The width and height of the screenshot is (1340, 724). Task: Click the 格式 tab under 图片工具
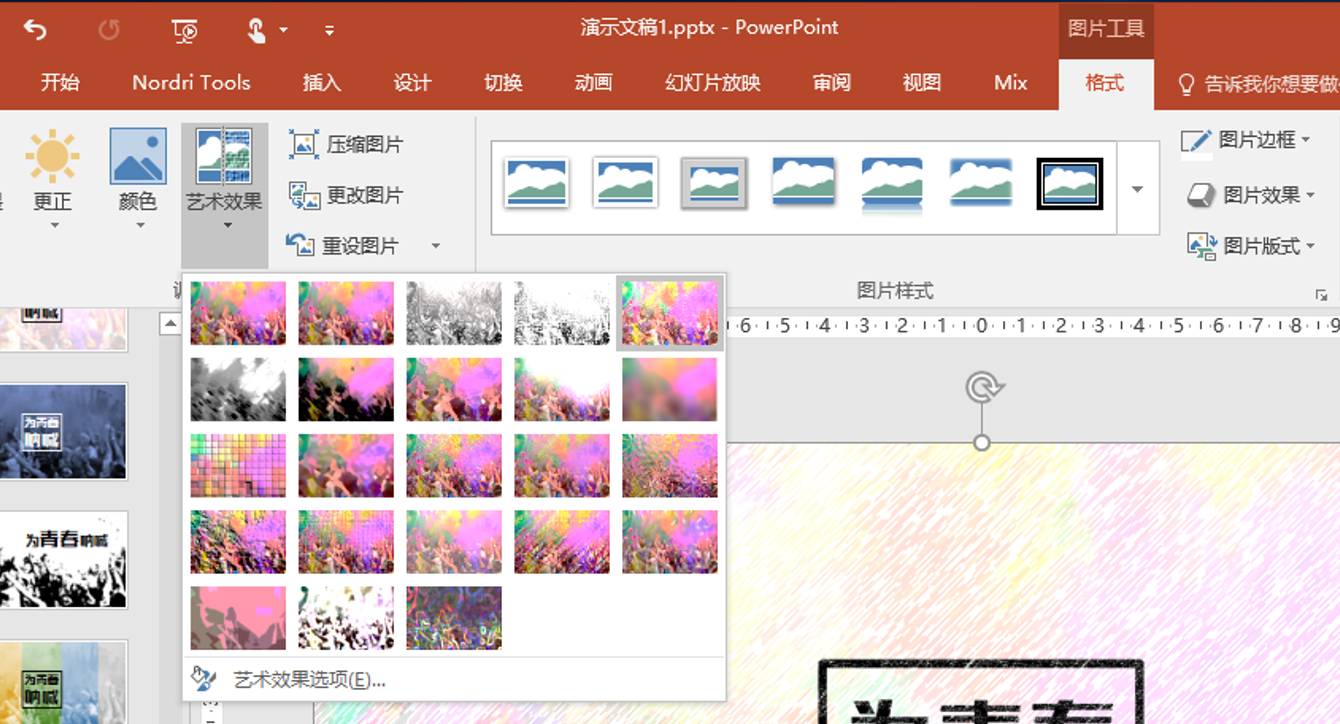pos(1105,83)
